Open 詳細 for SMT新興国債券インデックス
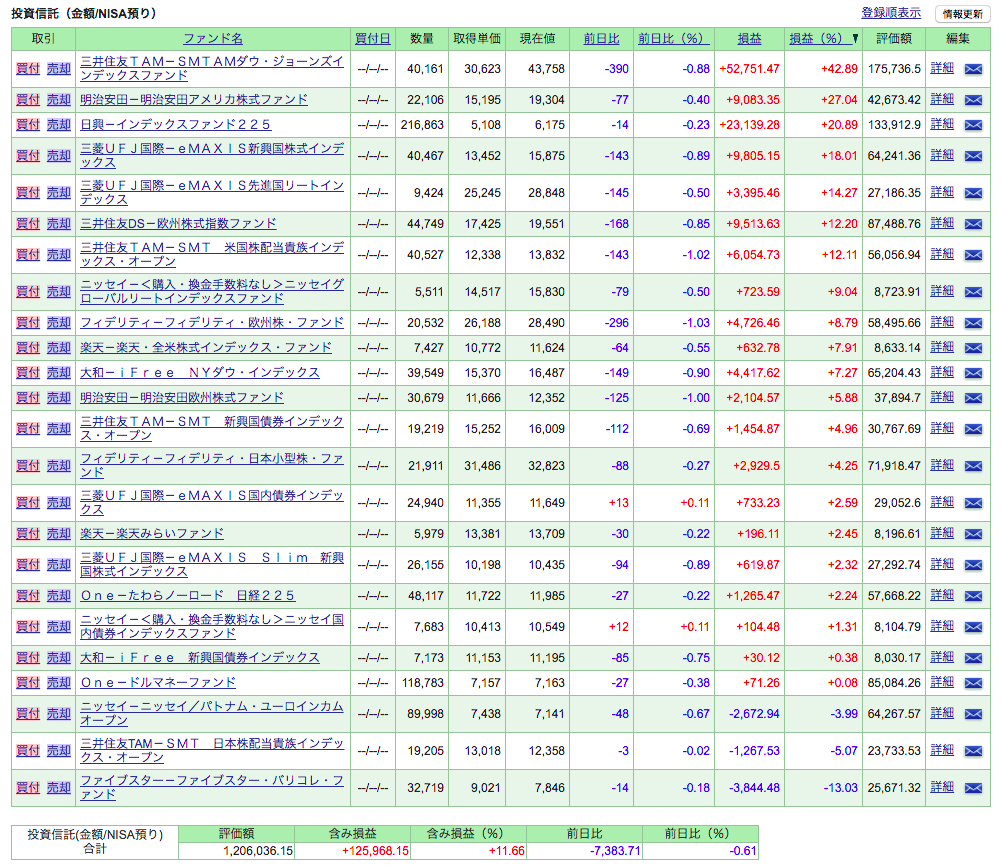1002x868 pixels. tap(942, 428)
